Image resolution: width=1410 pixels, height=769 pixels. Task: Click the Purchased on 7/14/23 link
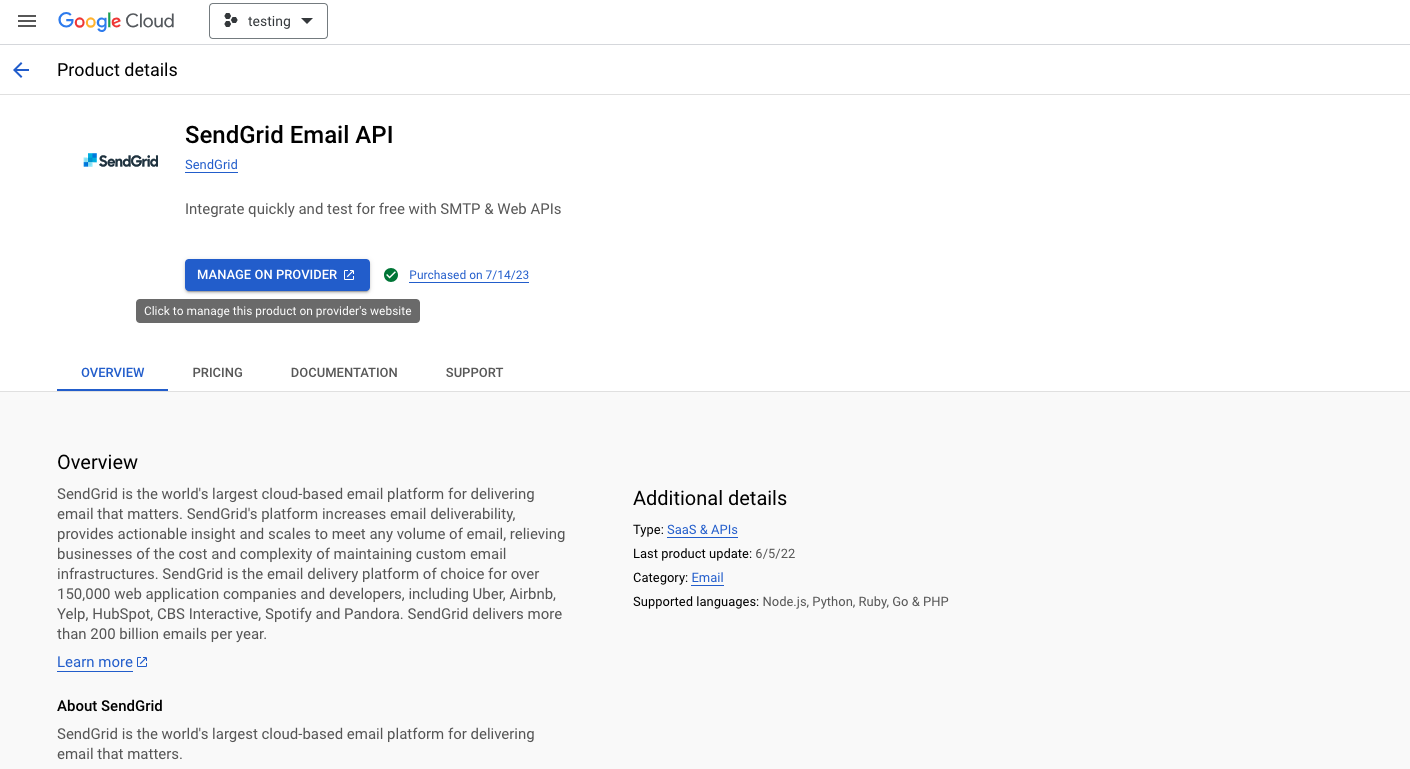tap(469, 275)
